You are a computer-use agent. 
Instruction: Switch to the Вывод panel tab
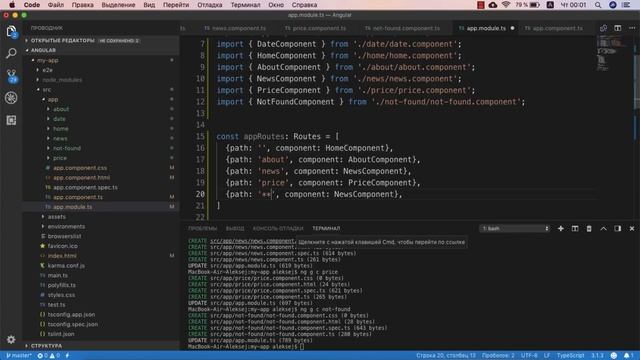point(235,229)
